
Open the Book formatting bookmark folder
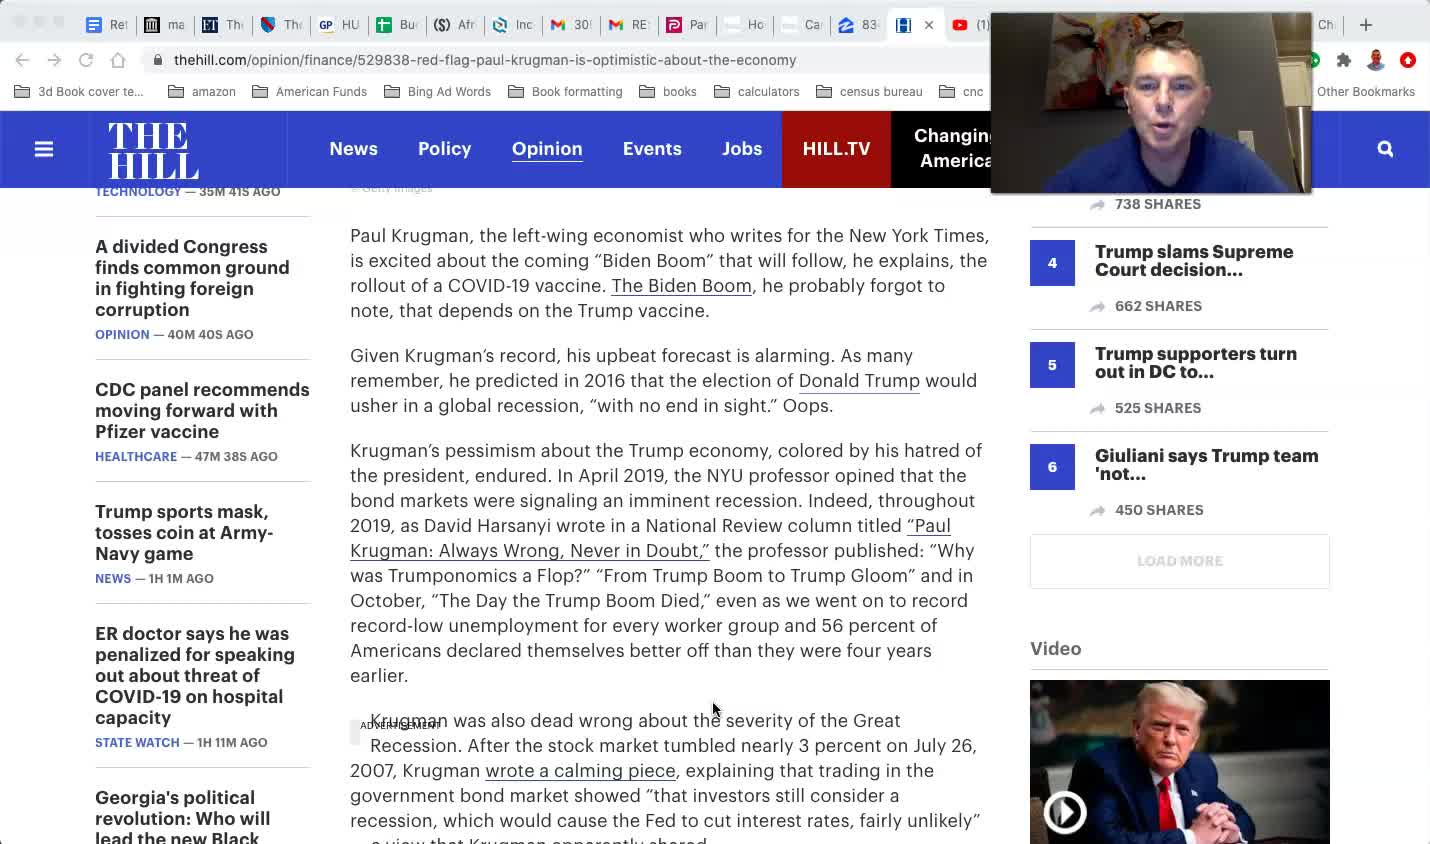(x=566, y=91)
